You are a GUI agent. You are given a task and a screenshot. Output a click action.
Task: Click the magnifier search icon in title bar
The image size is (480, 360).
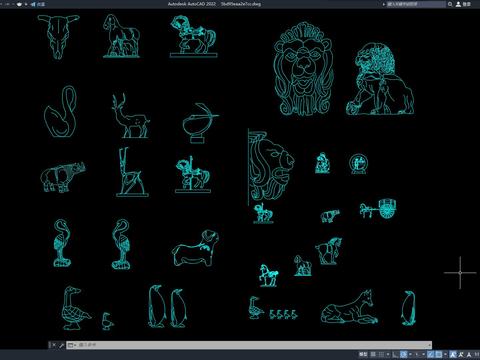click(450, 4)
